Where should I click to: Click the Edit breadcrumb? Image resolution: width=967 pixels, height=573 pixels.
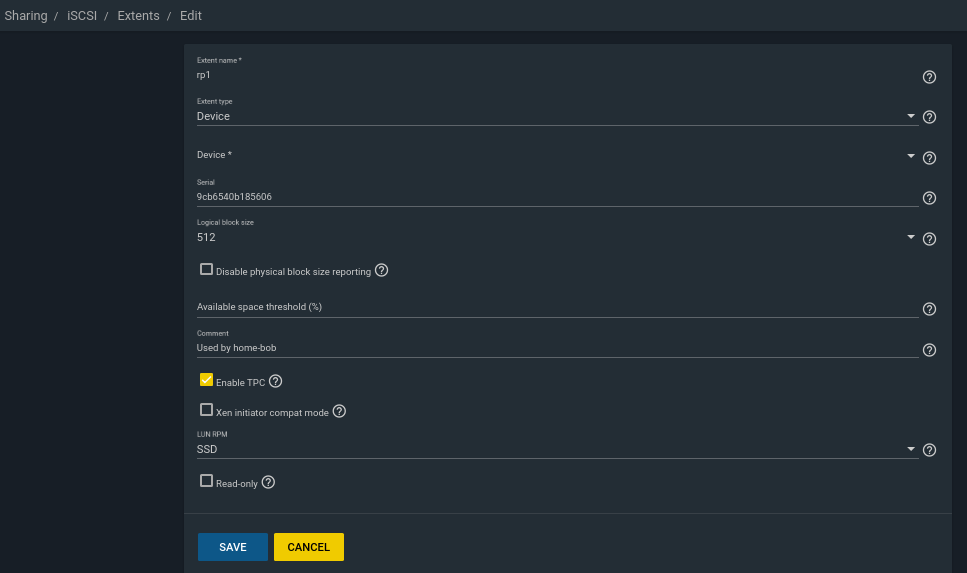[191, 15]
